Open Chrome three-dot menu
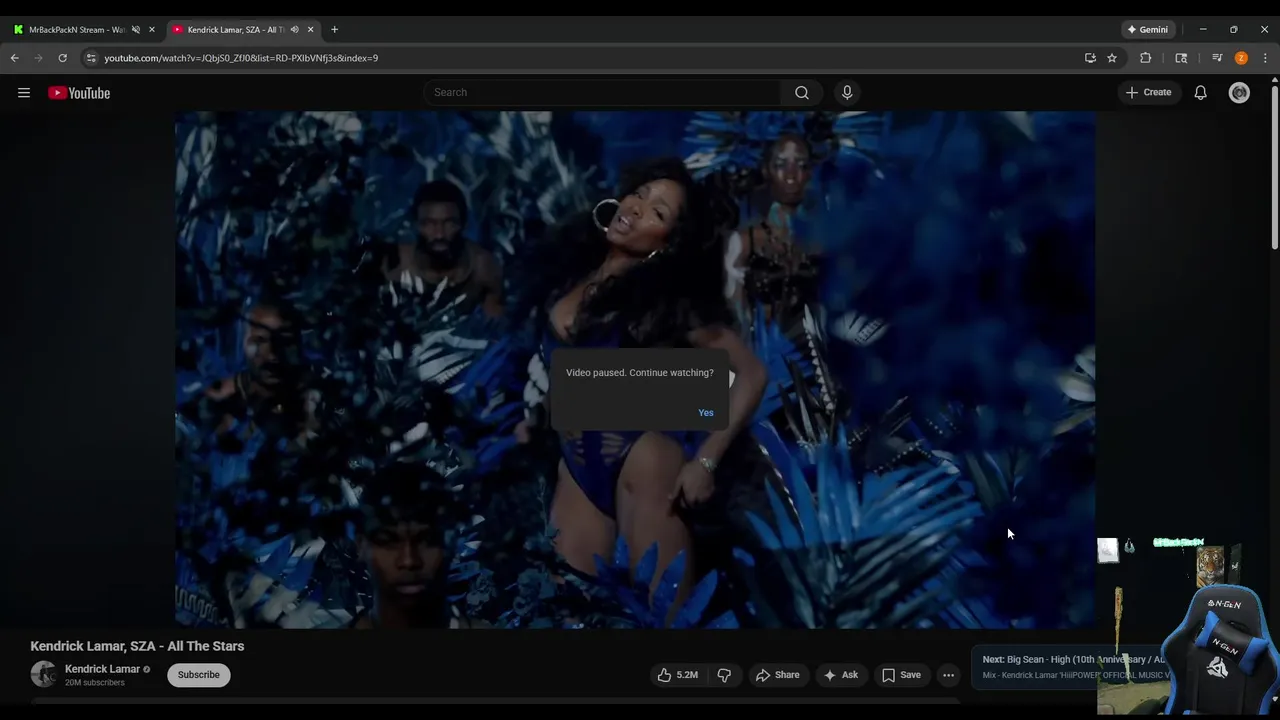Image resolution: width=1280 pixels, height=720 pixels. pyautogui.click(x=1265, y=58)
